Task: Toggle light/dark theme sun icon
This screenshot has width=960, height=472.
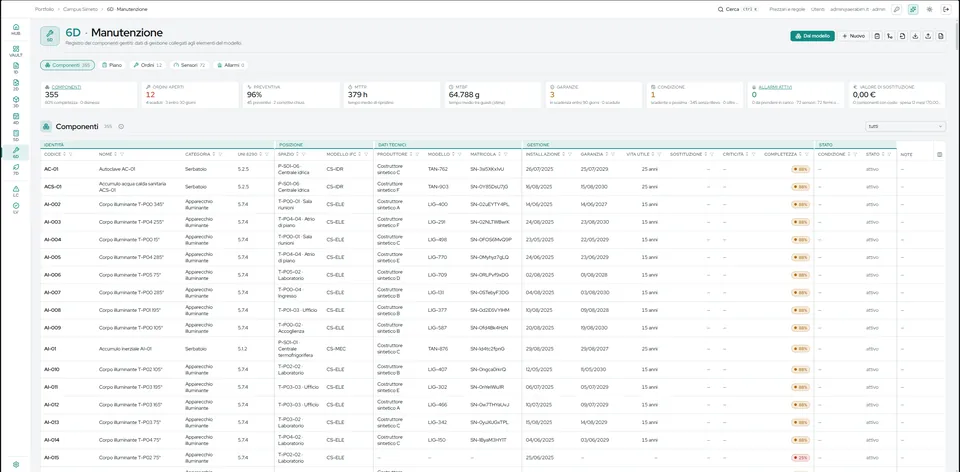Action: tap(930, 9)
